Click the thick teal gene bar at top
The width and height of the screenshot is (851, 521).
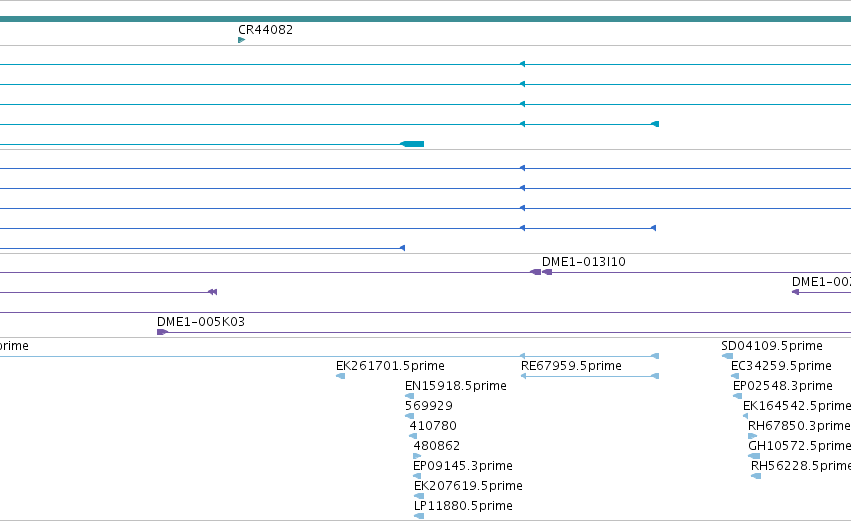[x=426, y=19]
